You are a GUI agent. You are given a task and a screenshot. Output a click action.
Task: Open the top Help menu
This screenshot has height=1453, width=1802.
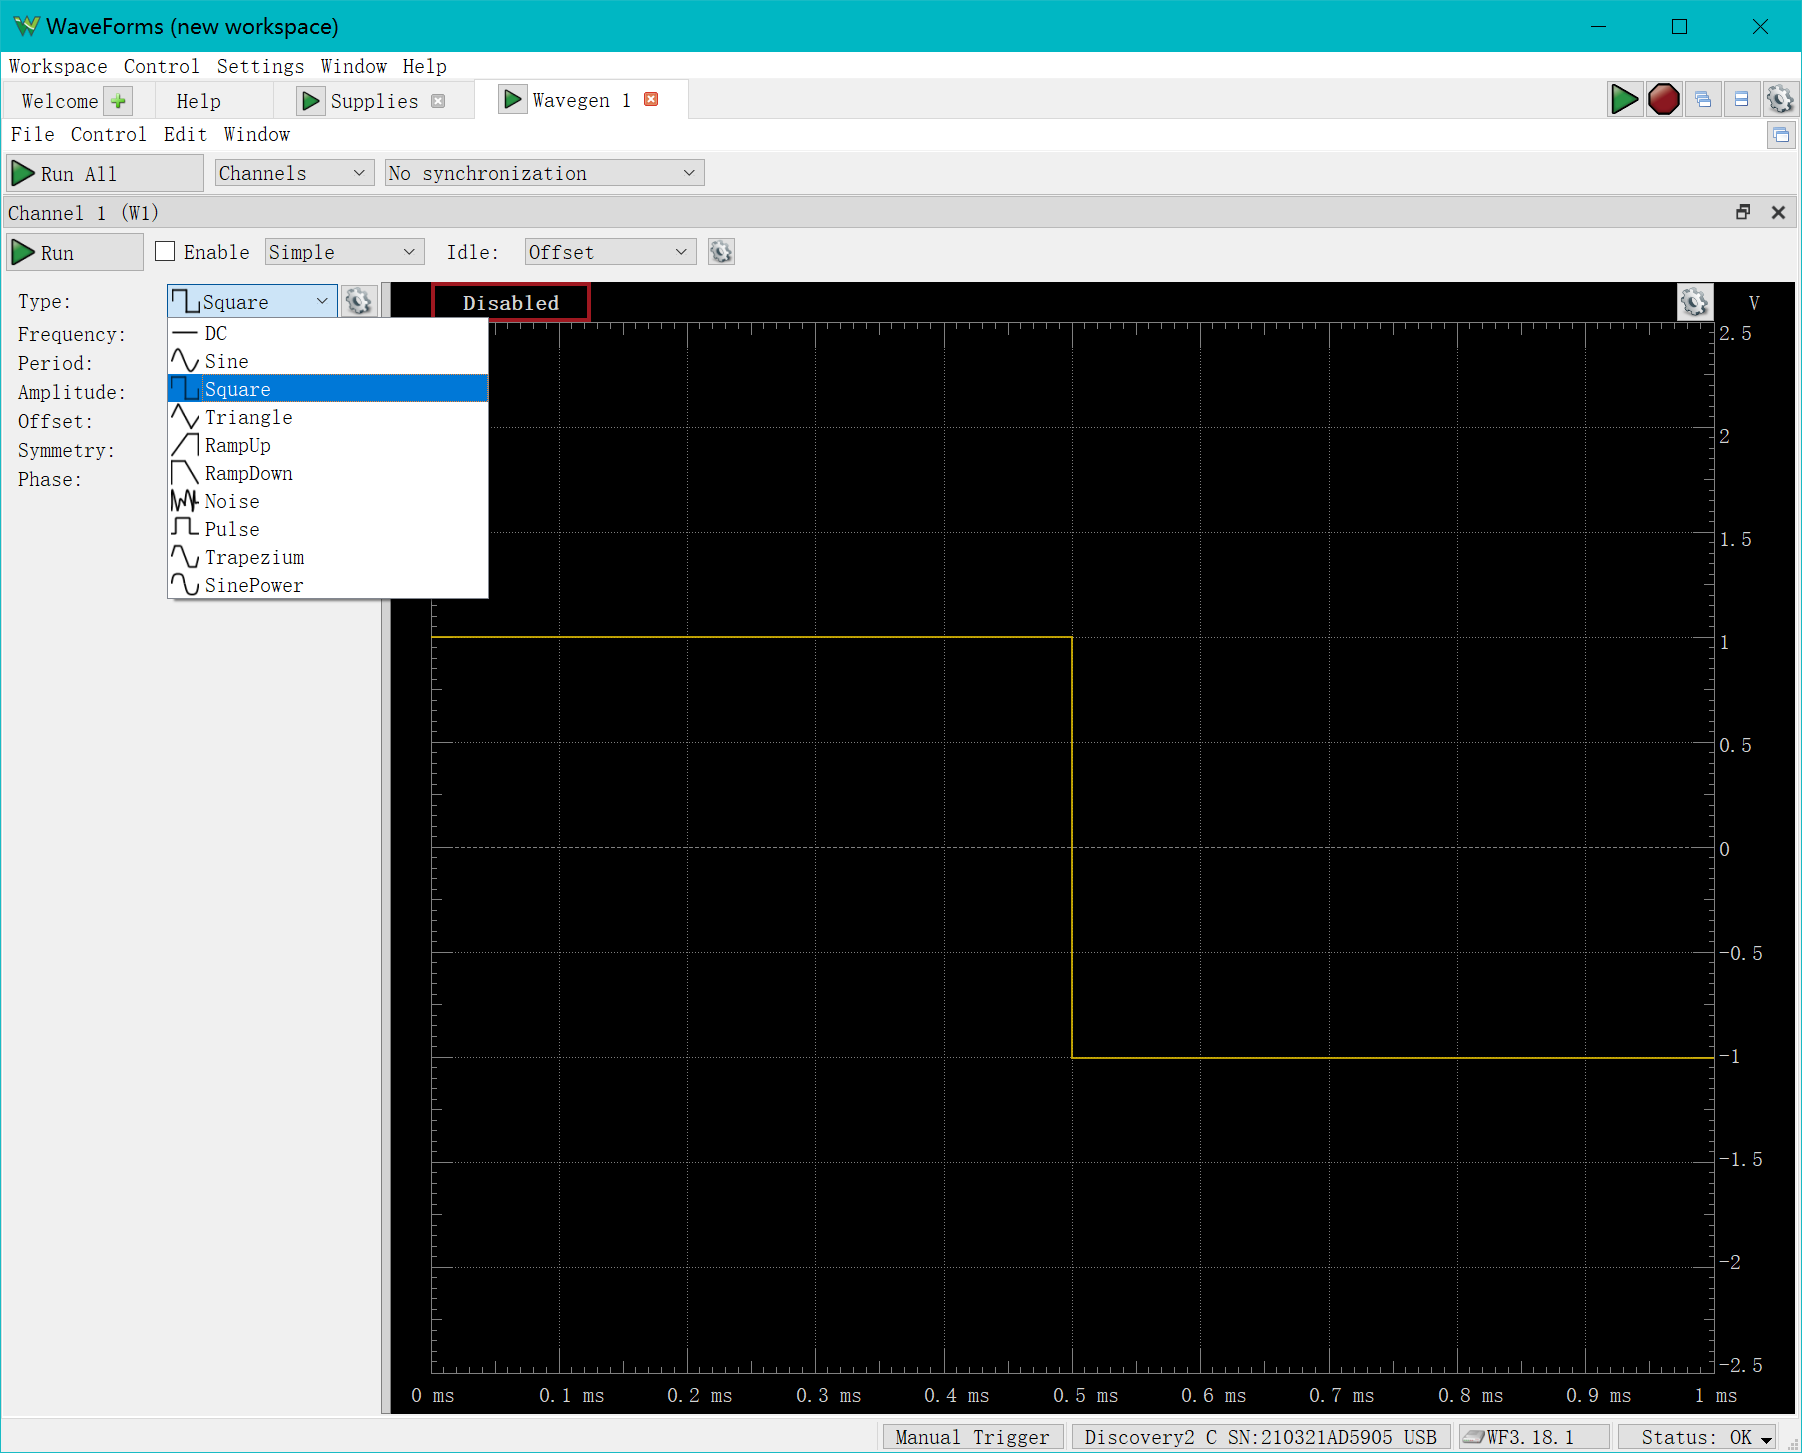click(x=425, y=66)
